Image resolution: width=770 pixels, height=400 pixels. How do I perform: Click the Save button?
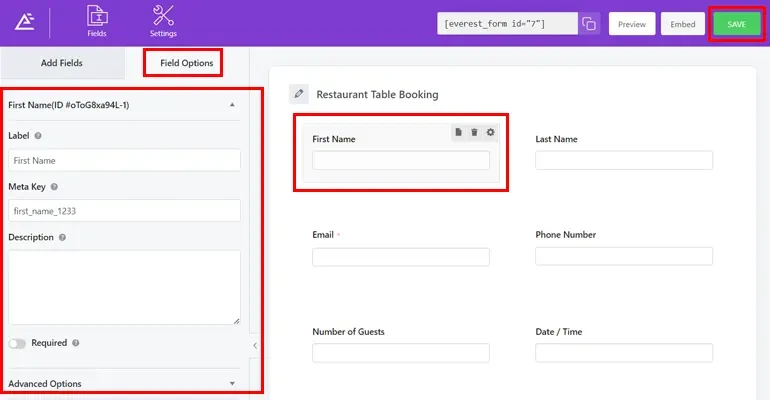click(x=736, y=24)
